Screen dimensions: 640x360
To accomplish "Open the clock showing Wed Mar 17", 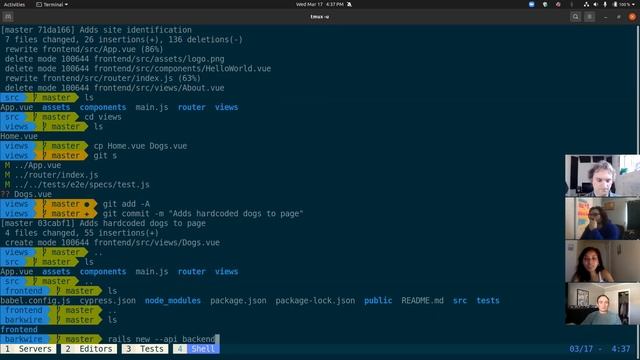I will point(320,4).
